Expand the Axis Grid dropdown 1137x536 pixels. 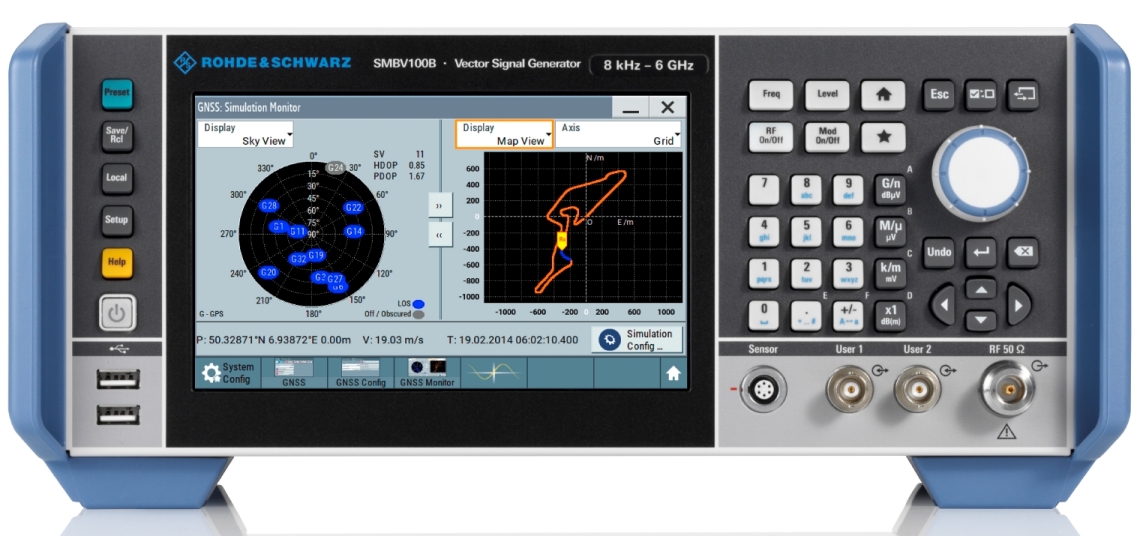click(618, 134)
